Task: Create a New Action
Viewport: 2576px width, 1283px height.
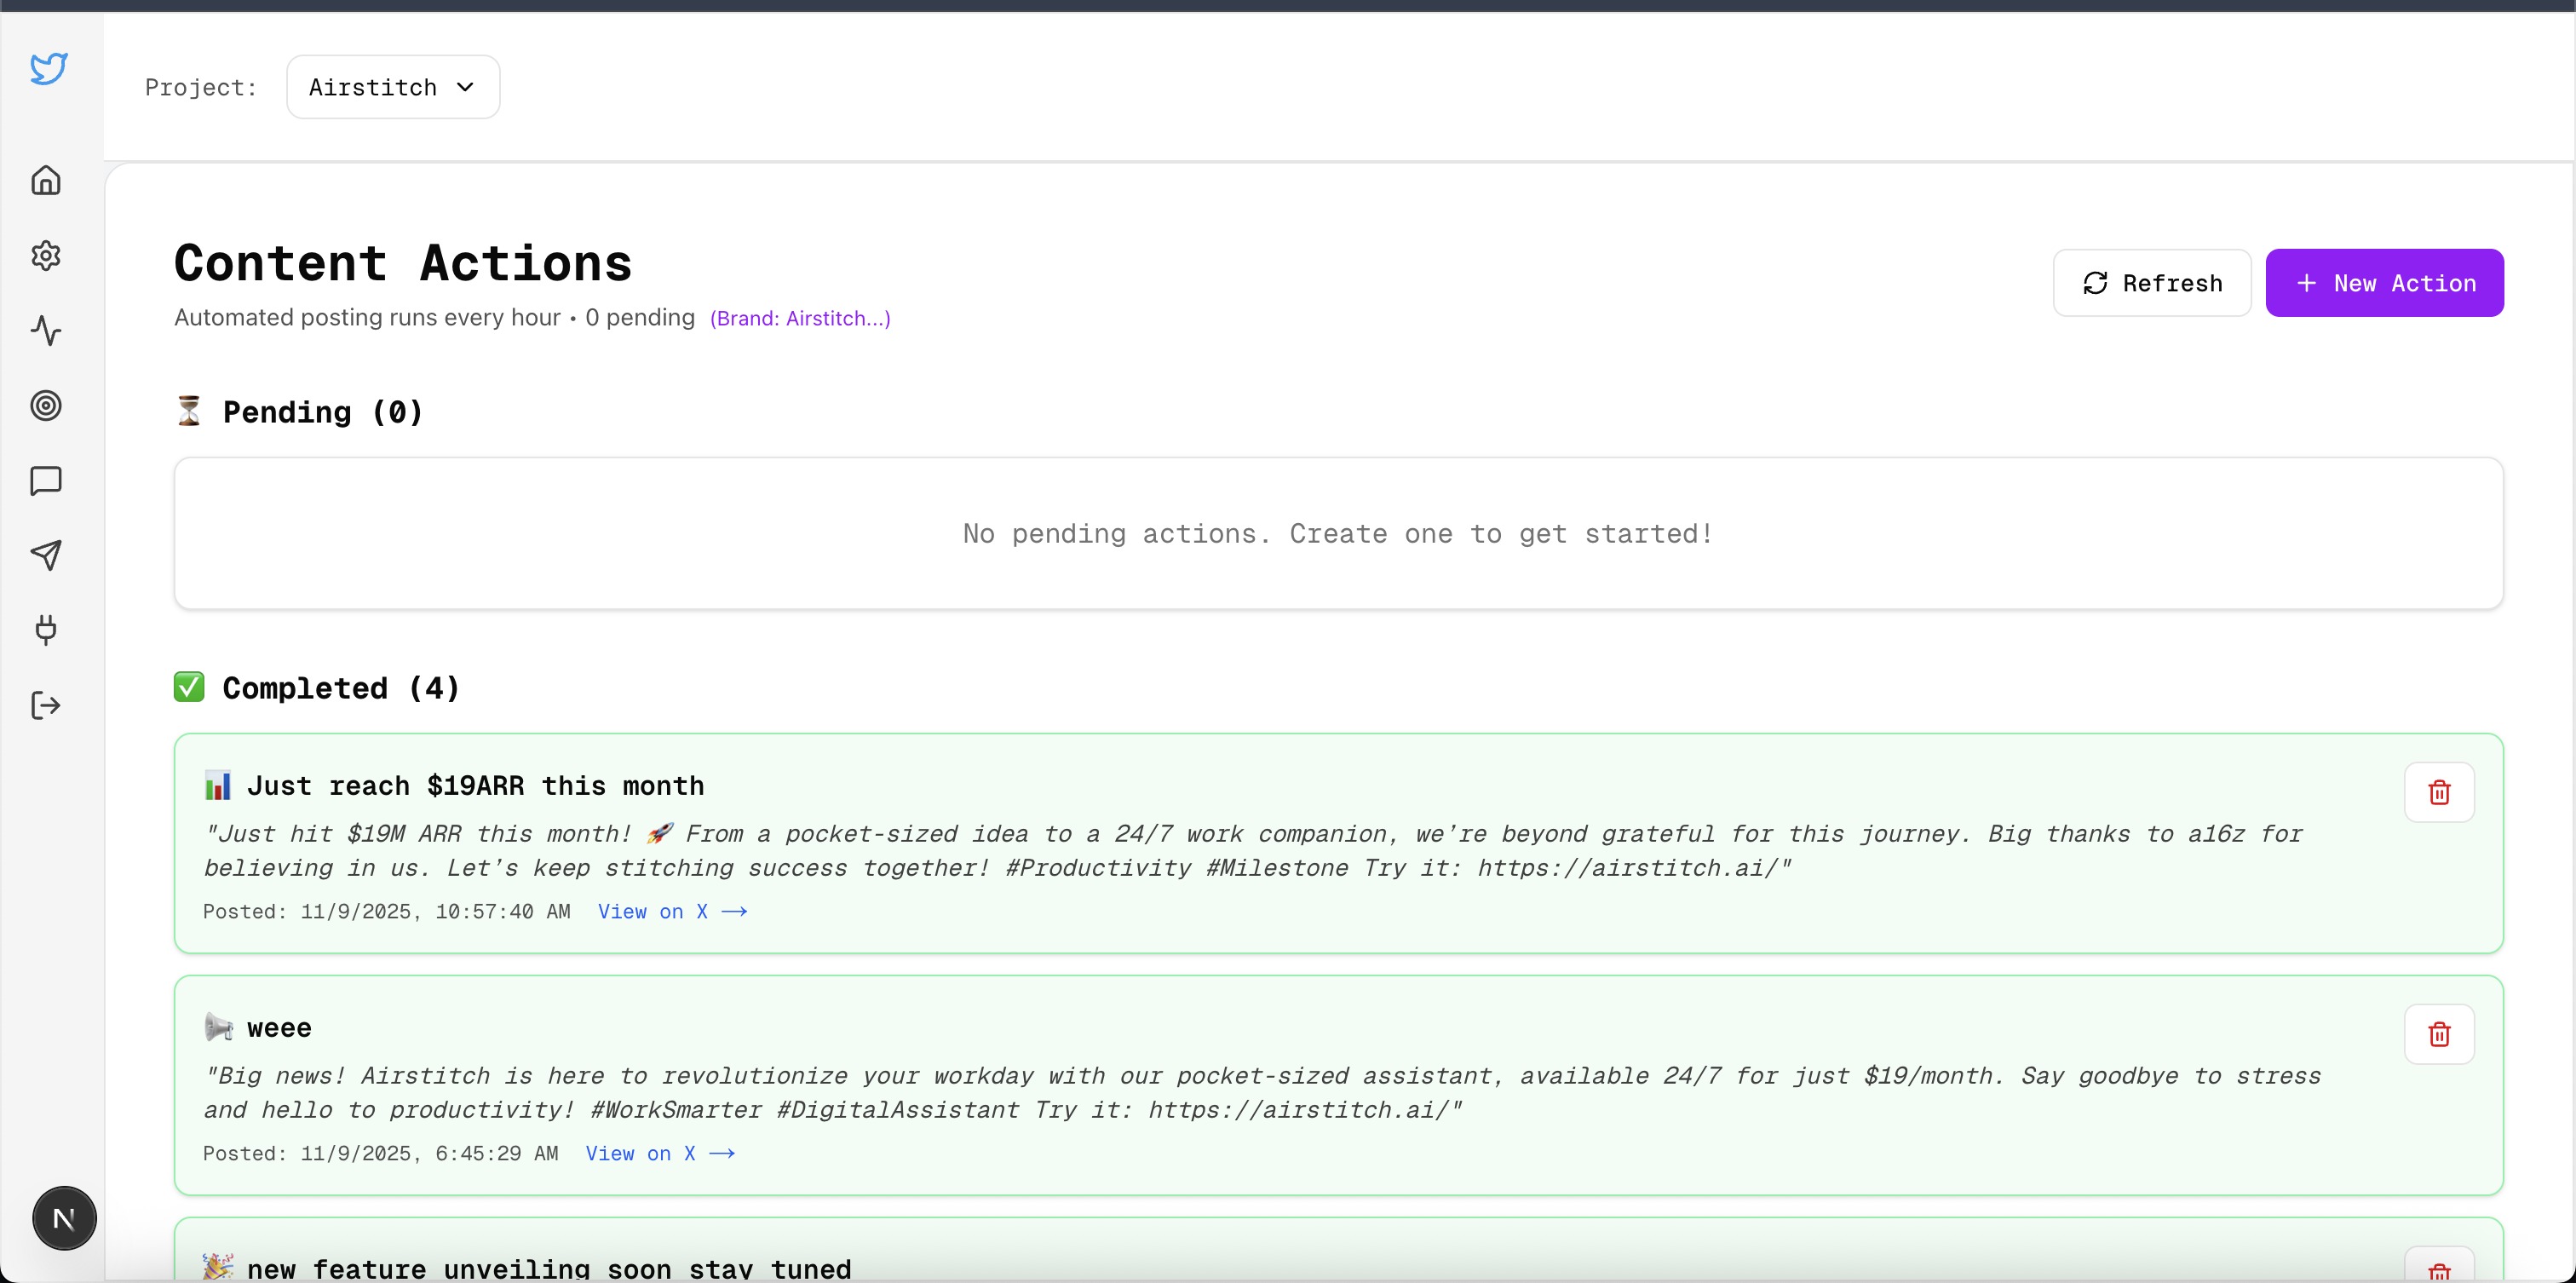Action: point(2383,283)
